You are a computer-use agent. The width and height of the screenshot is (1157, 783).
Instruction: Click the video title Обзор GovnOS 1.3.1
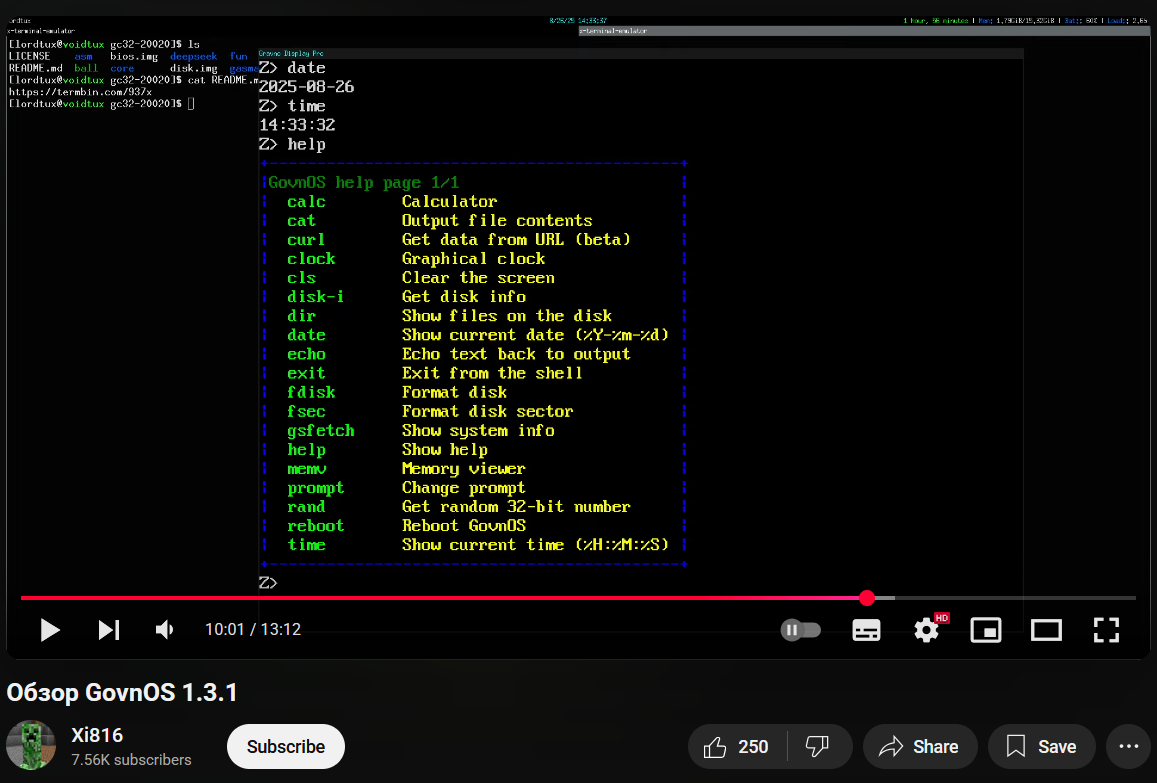click(122, 693)
